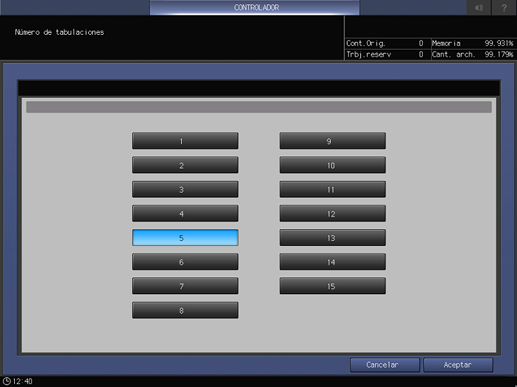
Task: Select tab count 1
Action: (185, 141)
